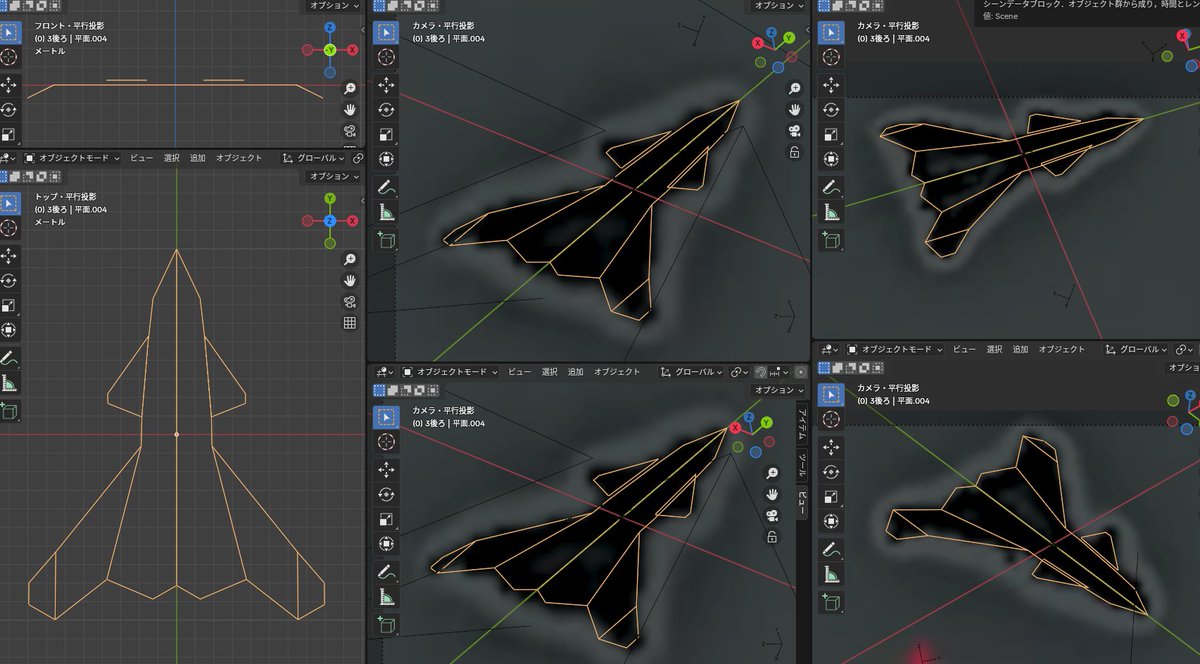Select the Transform tool in the lower-right camera viewport
The width and height of the screenshot is (1200, 664).
point(830,521)
